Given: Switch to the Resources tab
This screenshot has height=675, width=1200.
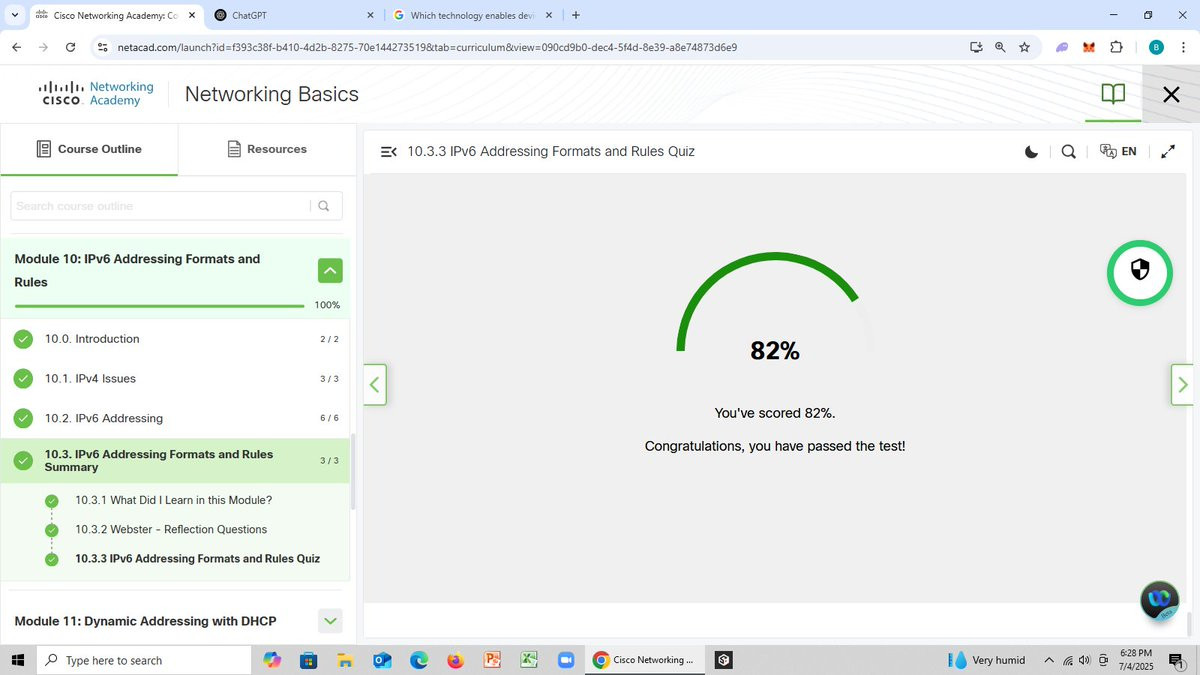Looking at the screenshot, I should coord(267,149).
